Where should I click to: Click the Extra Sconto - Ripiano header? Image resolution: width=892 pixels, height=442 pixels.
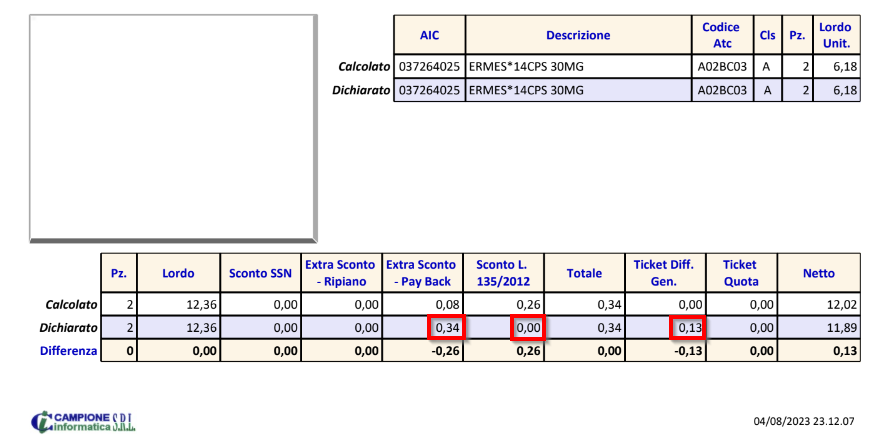tap(341, 272)
